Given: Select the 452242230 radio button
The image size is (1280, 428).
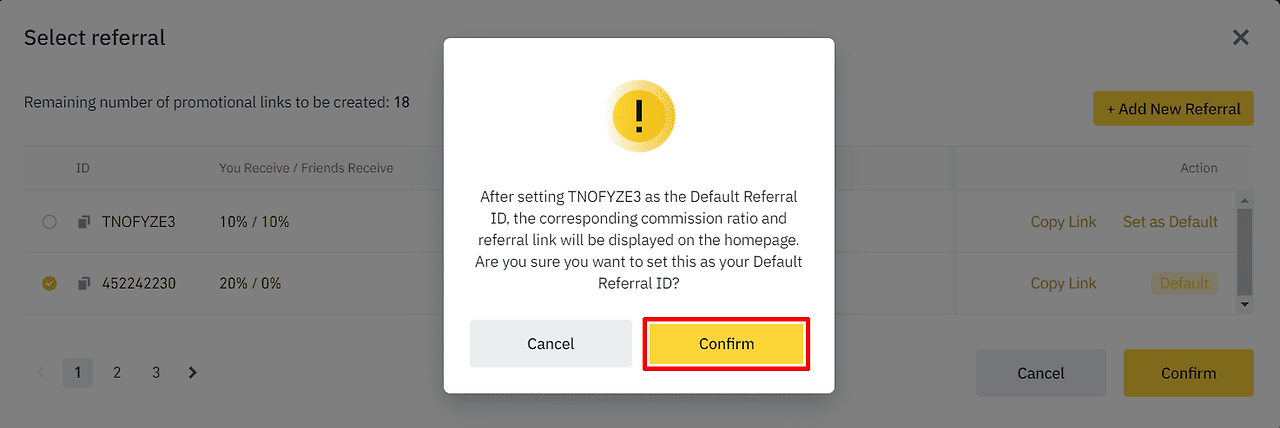Looking at the screenshot, I should click(50, 283).
